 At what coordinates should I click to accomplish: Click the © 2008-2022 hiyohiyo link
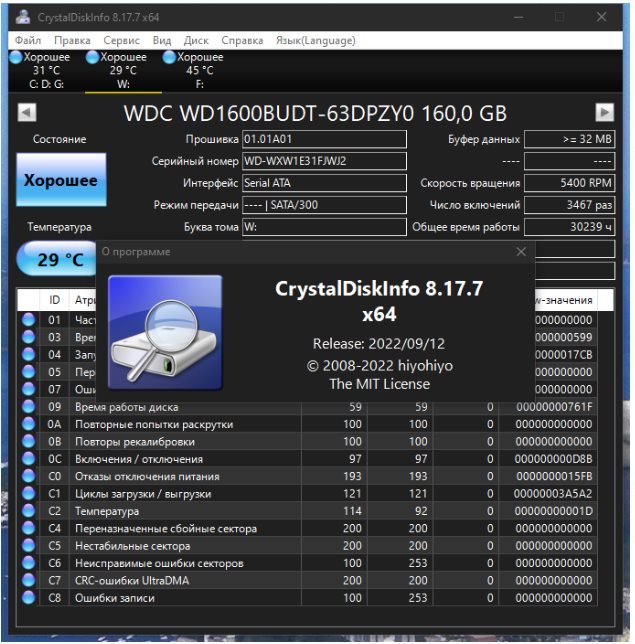coord(380,366)
